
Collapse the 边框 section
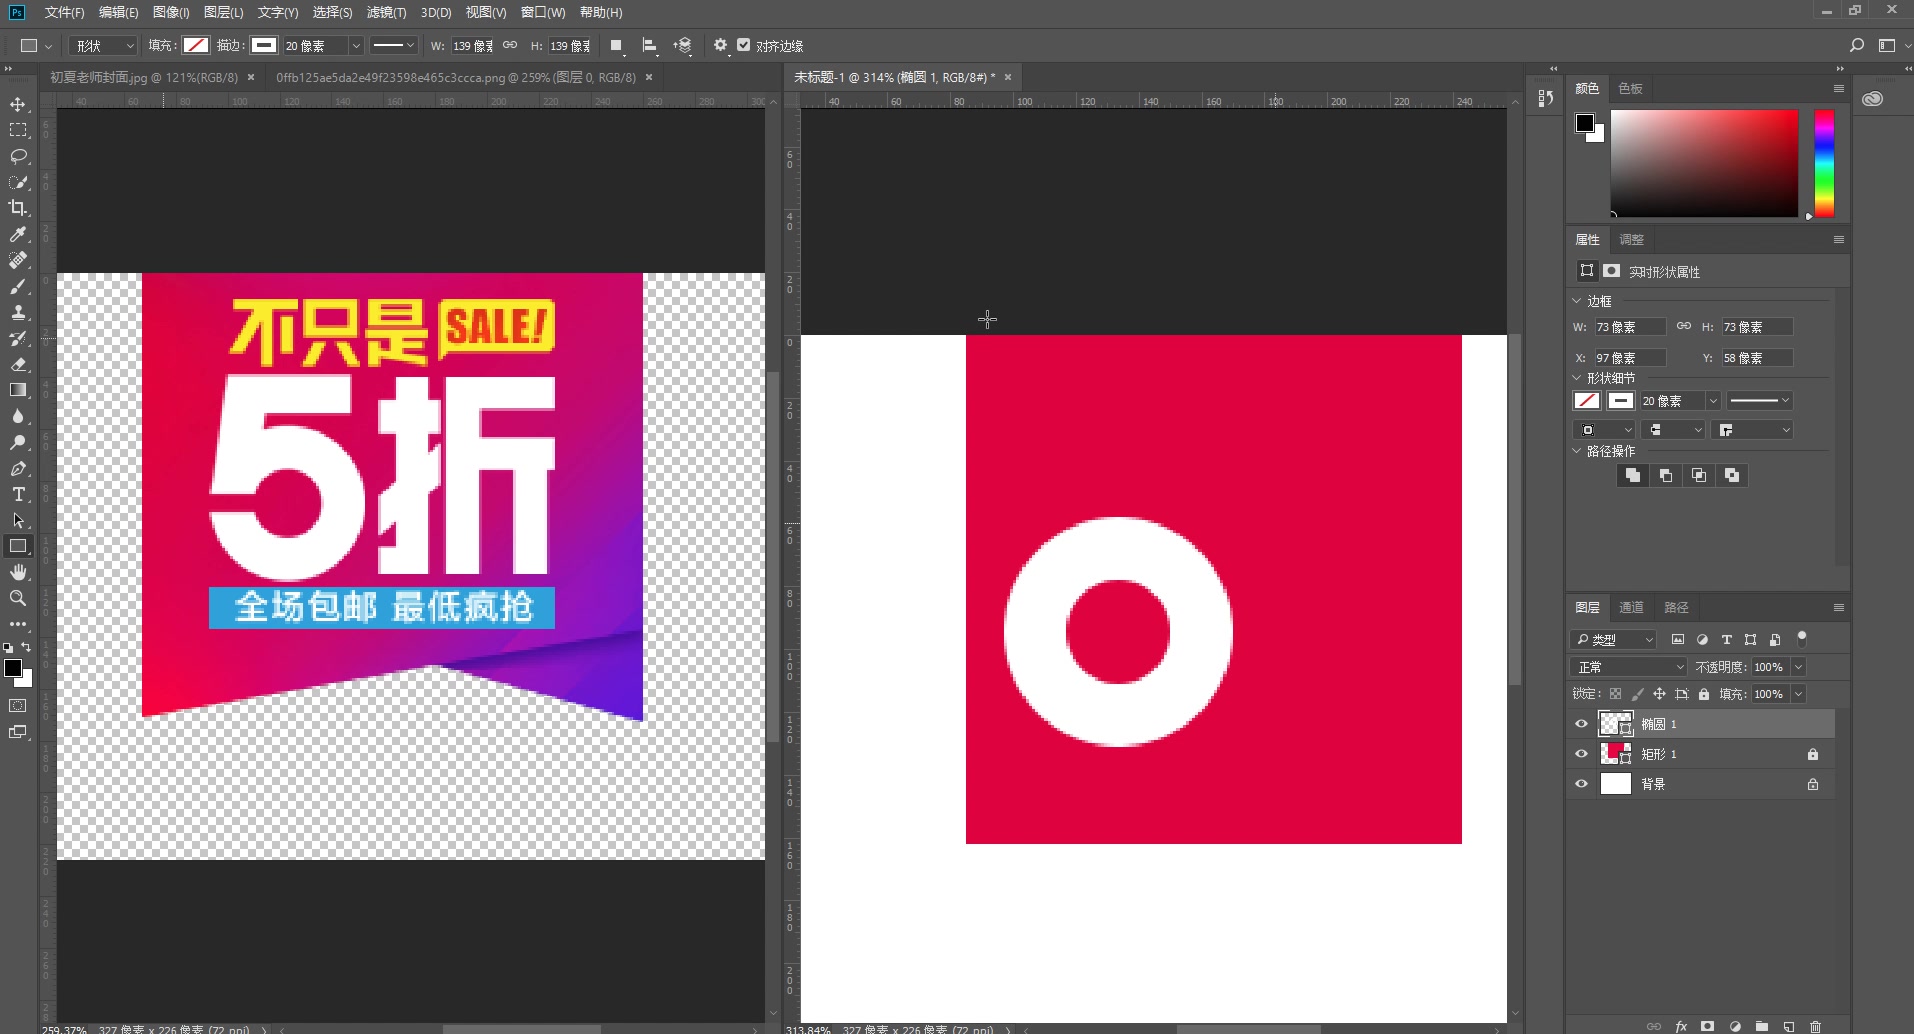(1577, 301)
